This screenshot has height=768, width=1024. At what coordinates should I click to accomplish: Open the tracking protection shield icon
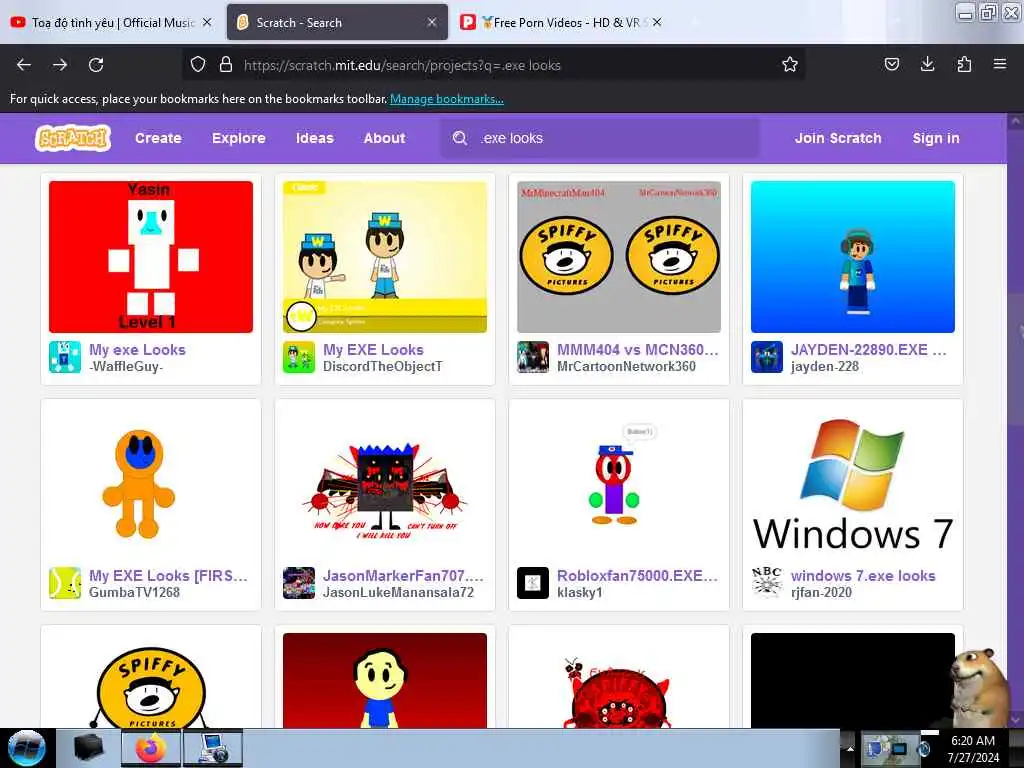click(x=198, y=65)
